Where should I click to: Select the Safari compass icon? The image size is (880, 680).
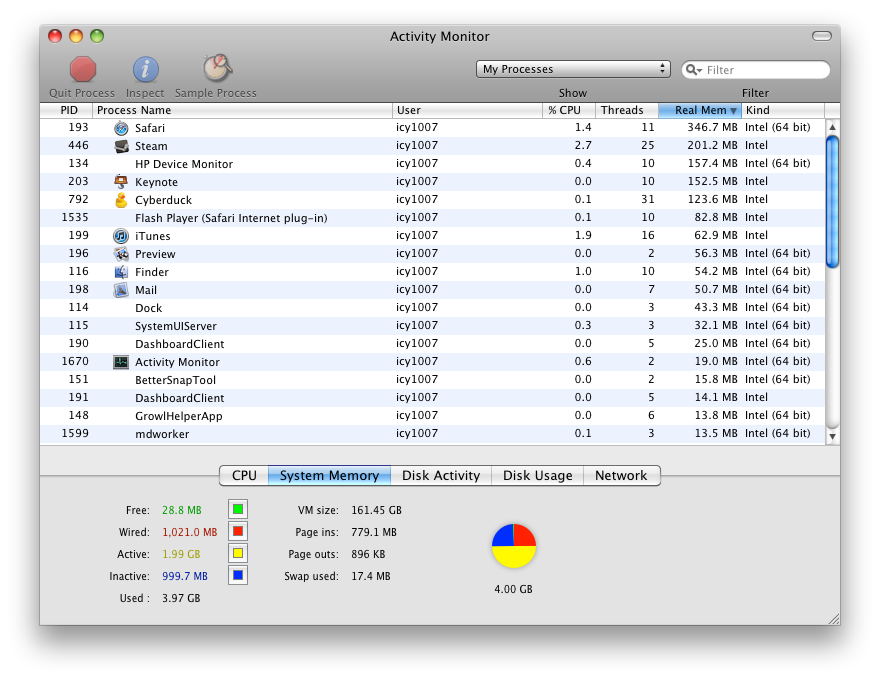(121, 128)
